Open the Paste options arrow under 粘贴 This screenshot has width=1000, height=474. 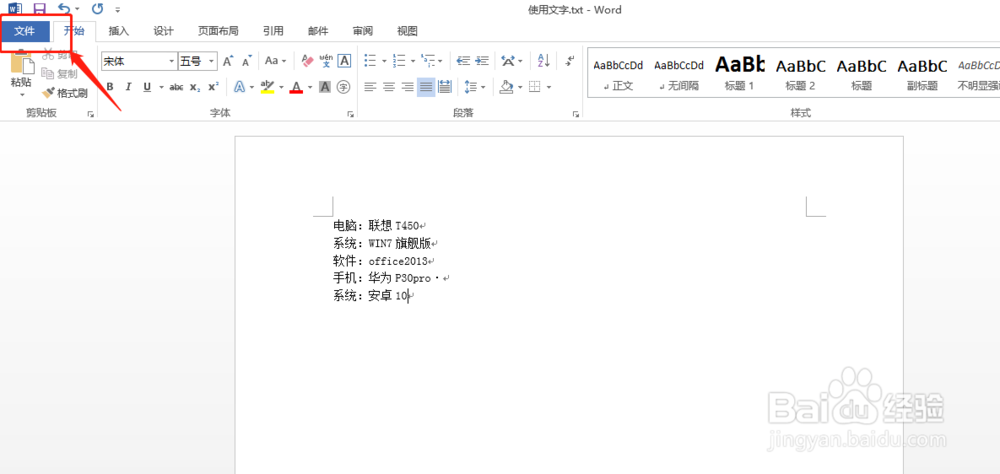[21, 95]
